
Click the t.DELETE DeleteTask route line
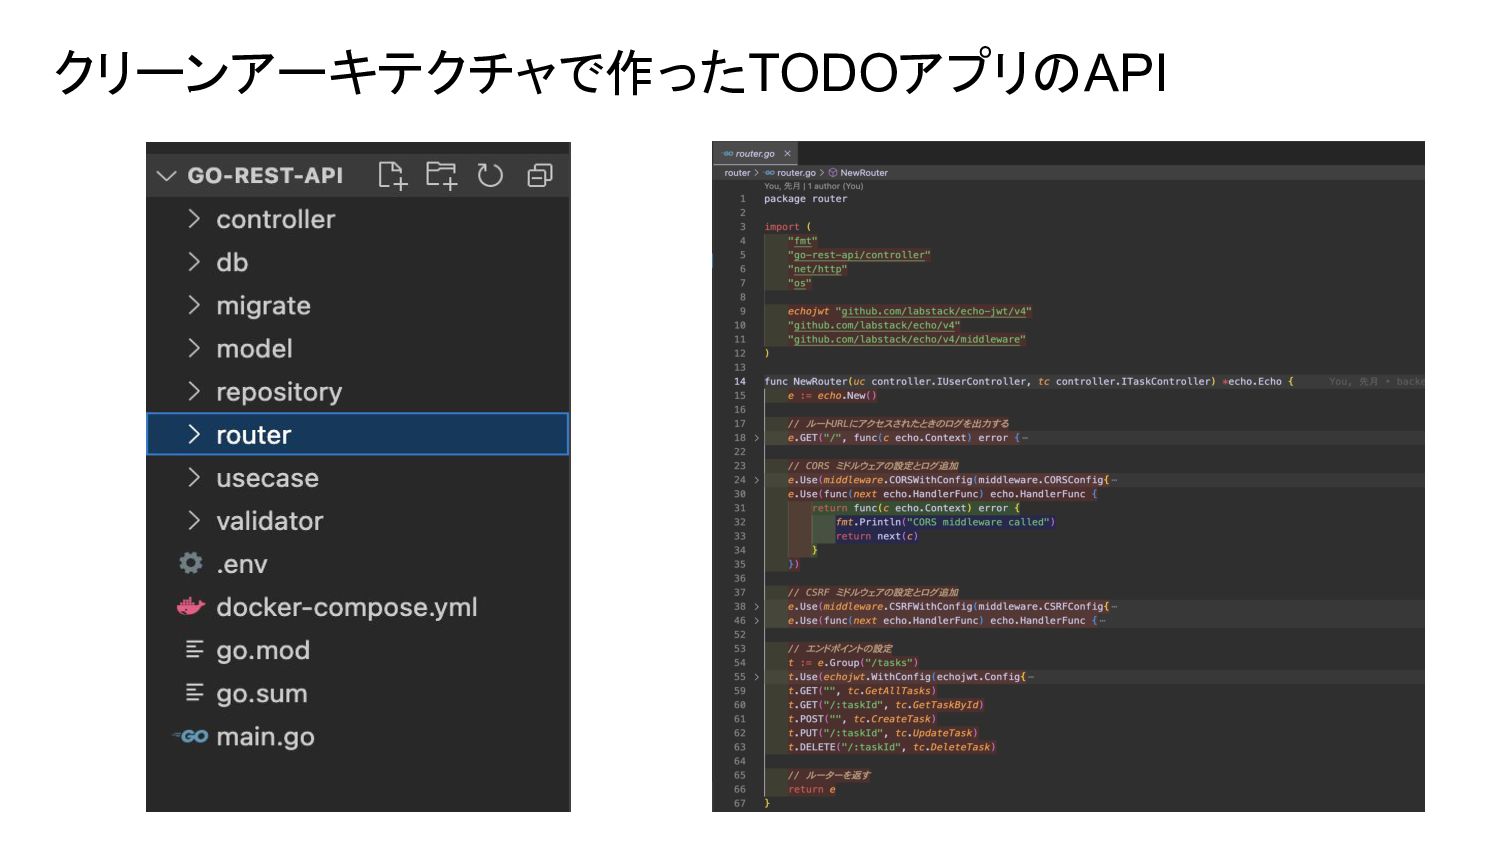892,747
